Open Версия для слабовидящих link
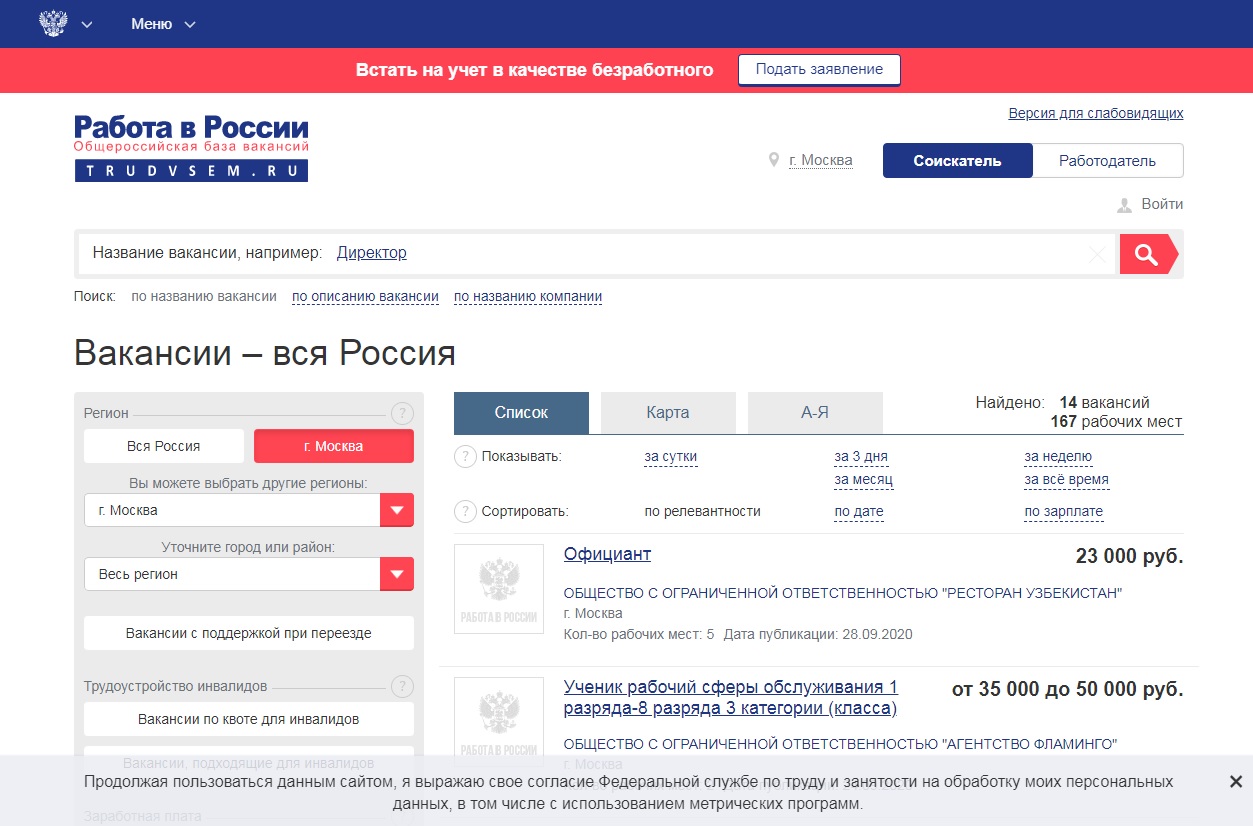 click(1096, 113)
